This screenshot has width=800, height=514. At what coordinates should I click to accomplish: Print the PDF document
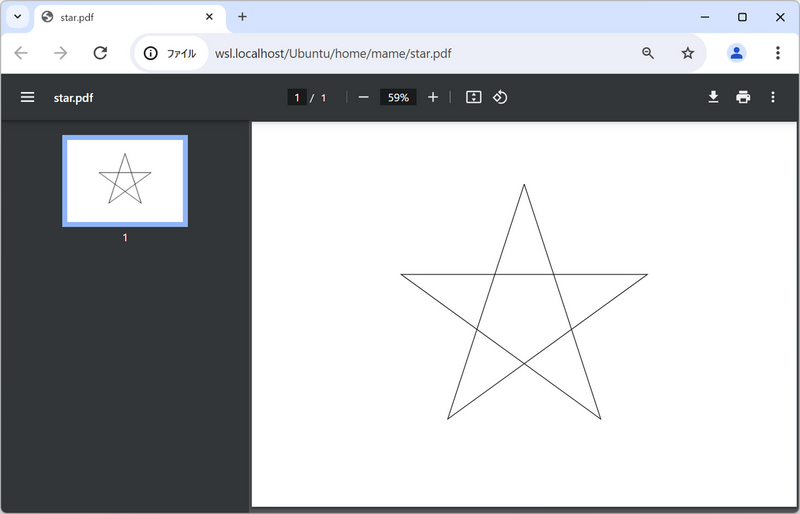tap(743, 97)
